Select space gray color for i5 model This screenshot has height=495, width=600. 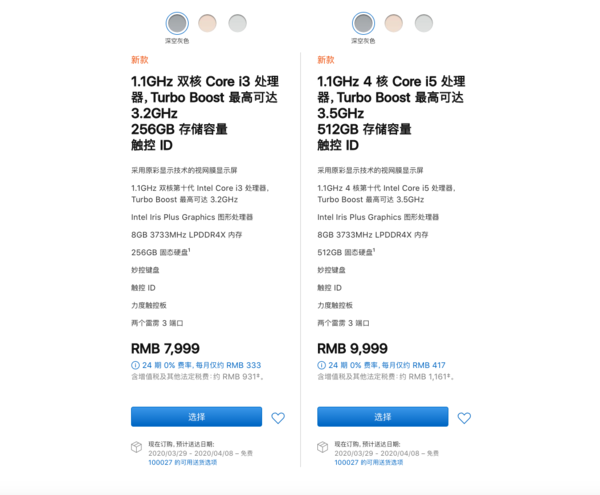coord(363,23)
